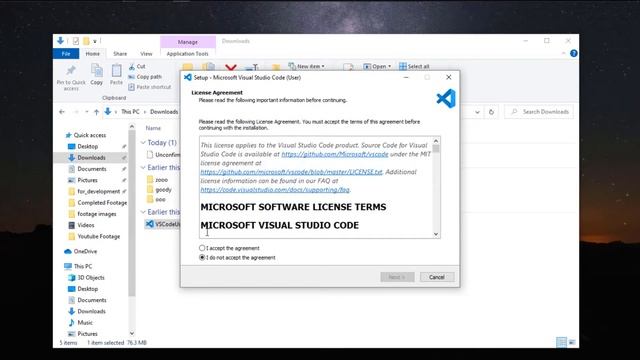Open the Customize Quick Access Toolbar dropdown
The width and height of the screenshot is (640, 360).
pos(95,41)
